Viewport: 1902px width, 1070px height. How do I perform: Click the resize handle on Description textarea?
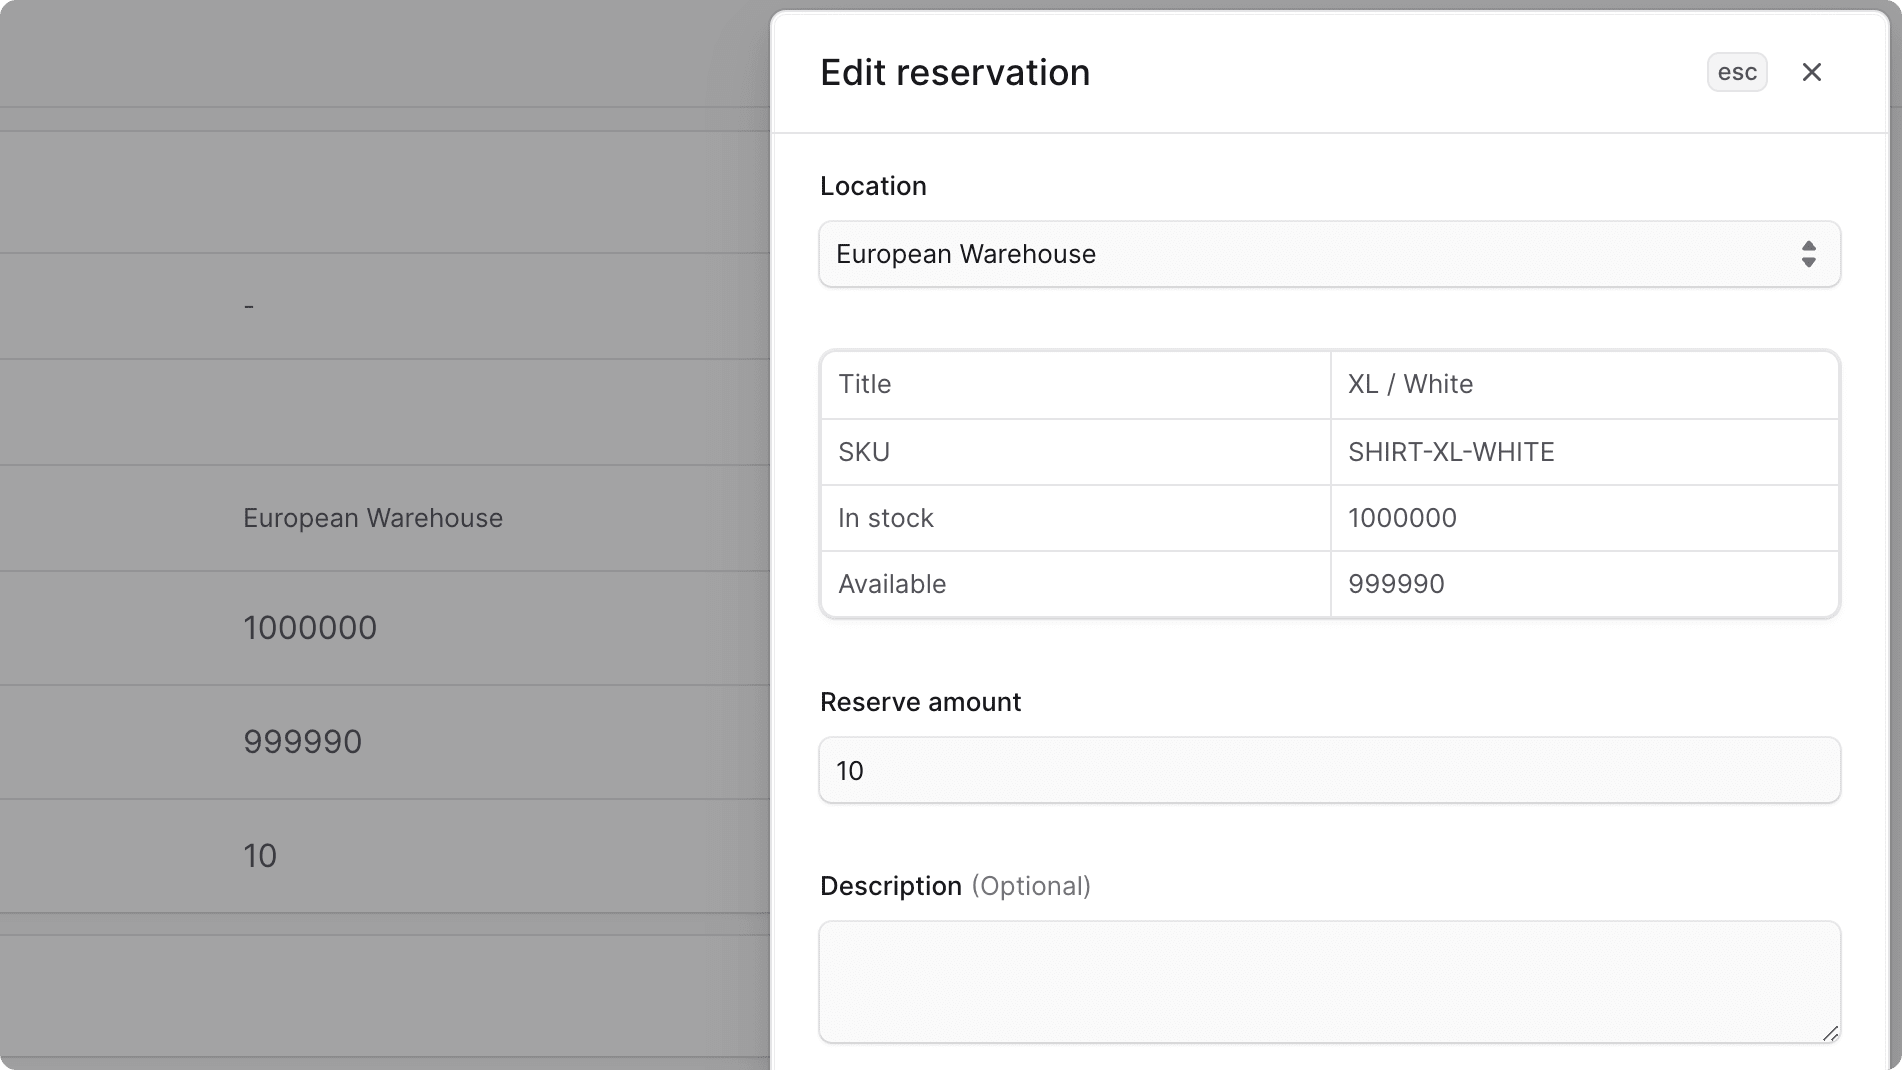[1830, 1036]
